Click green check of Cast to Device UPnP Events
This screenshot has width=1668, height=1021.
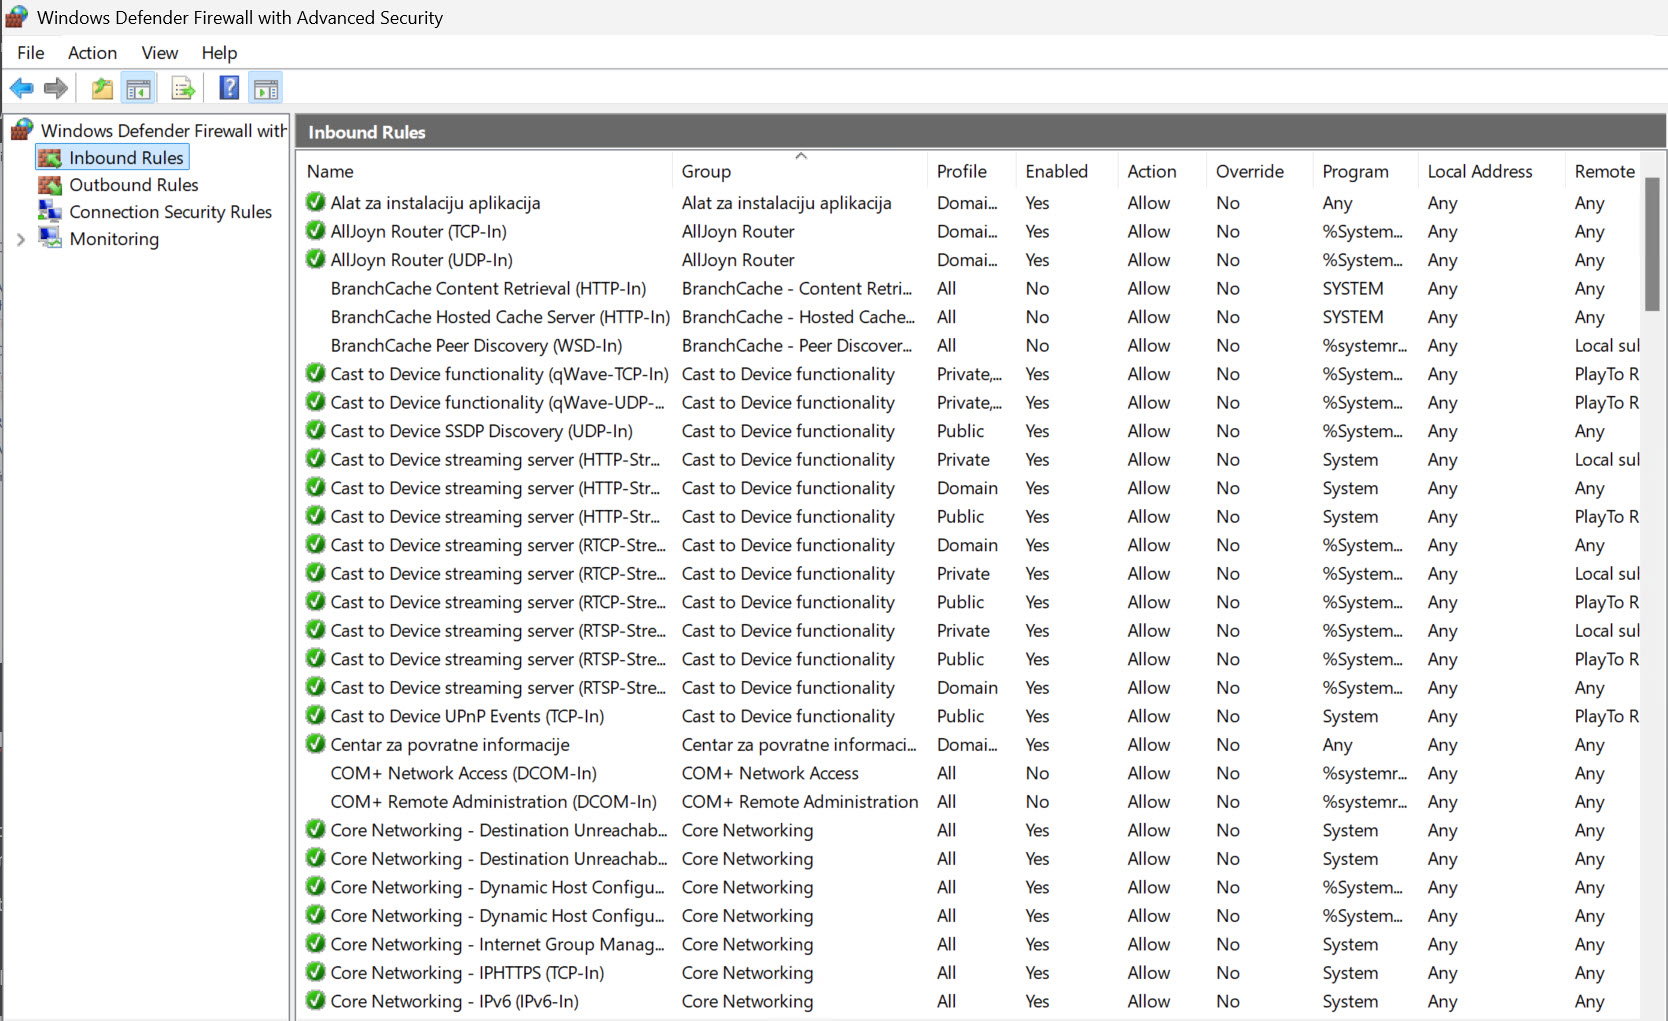click(x=315, y=715)
